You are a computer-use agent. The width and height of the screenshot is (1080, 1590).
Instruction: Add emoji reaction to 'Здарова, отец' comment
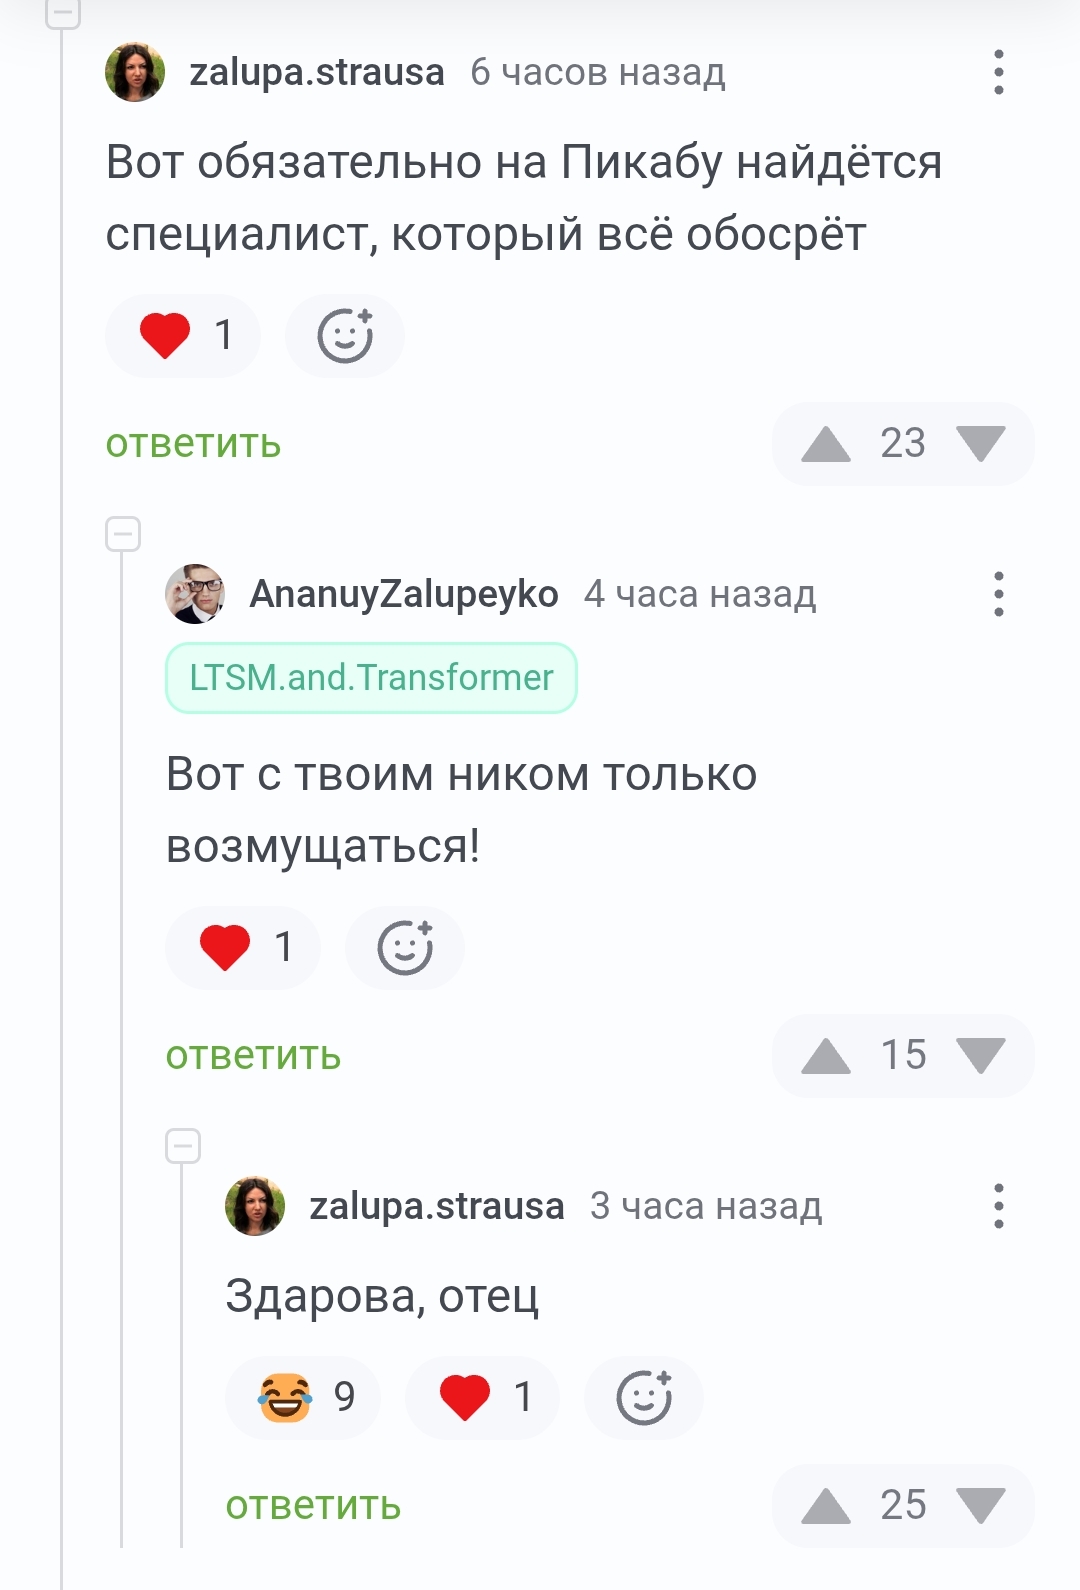[x=644, y=1397]
